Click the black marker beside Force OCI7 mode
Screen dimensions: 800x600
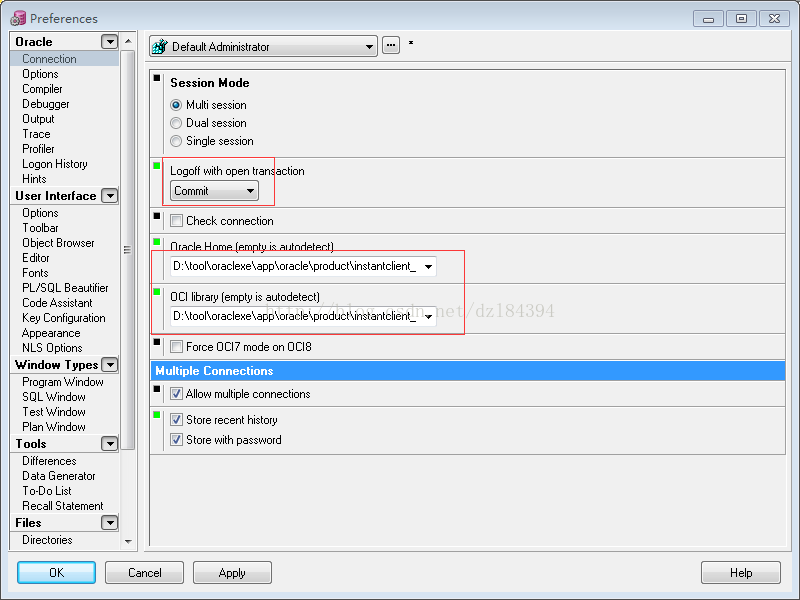pos(157,342)
